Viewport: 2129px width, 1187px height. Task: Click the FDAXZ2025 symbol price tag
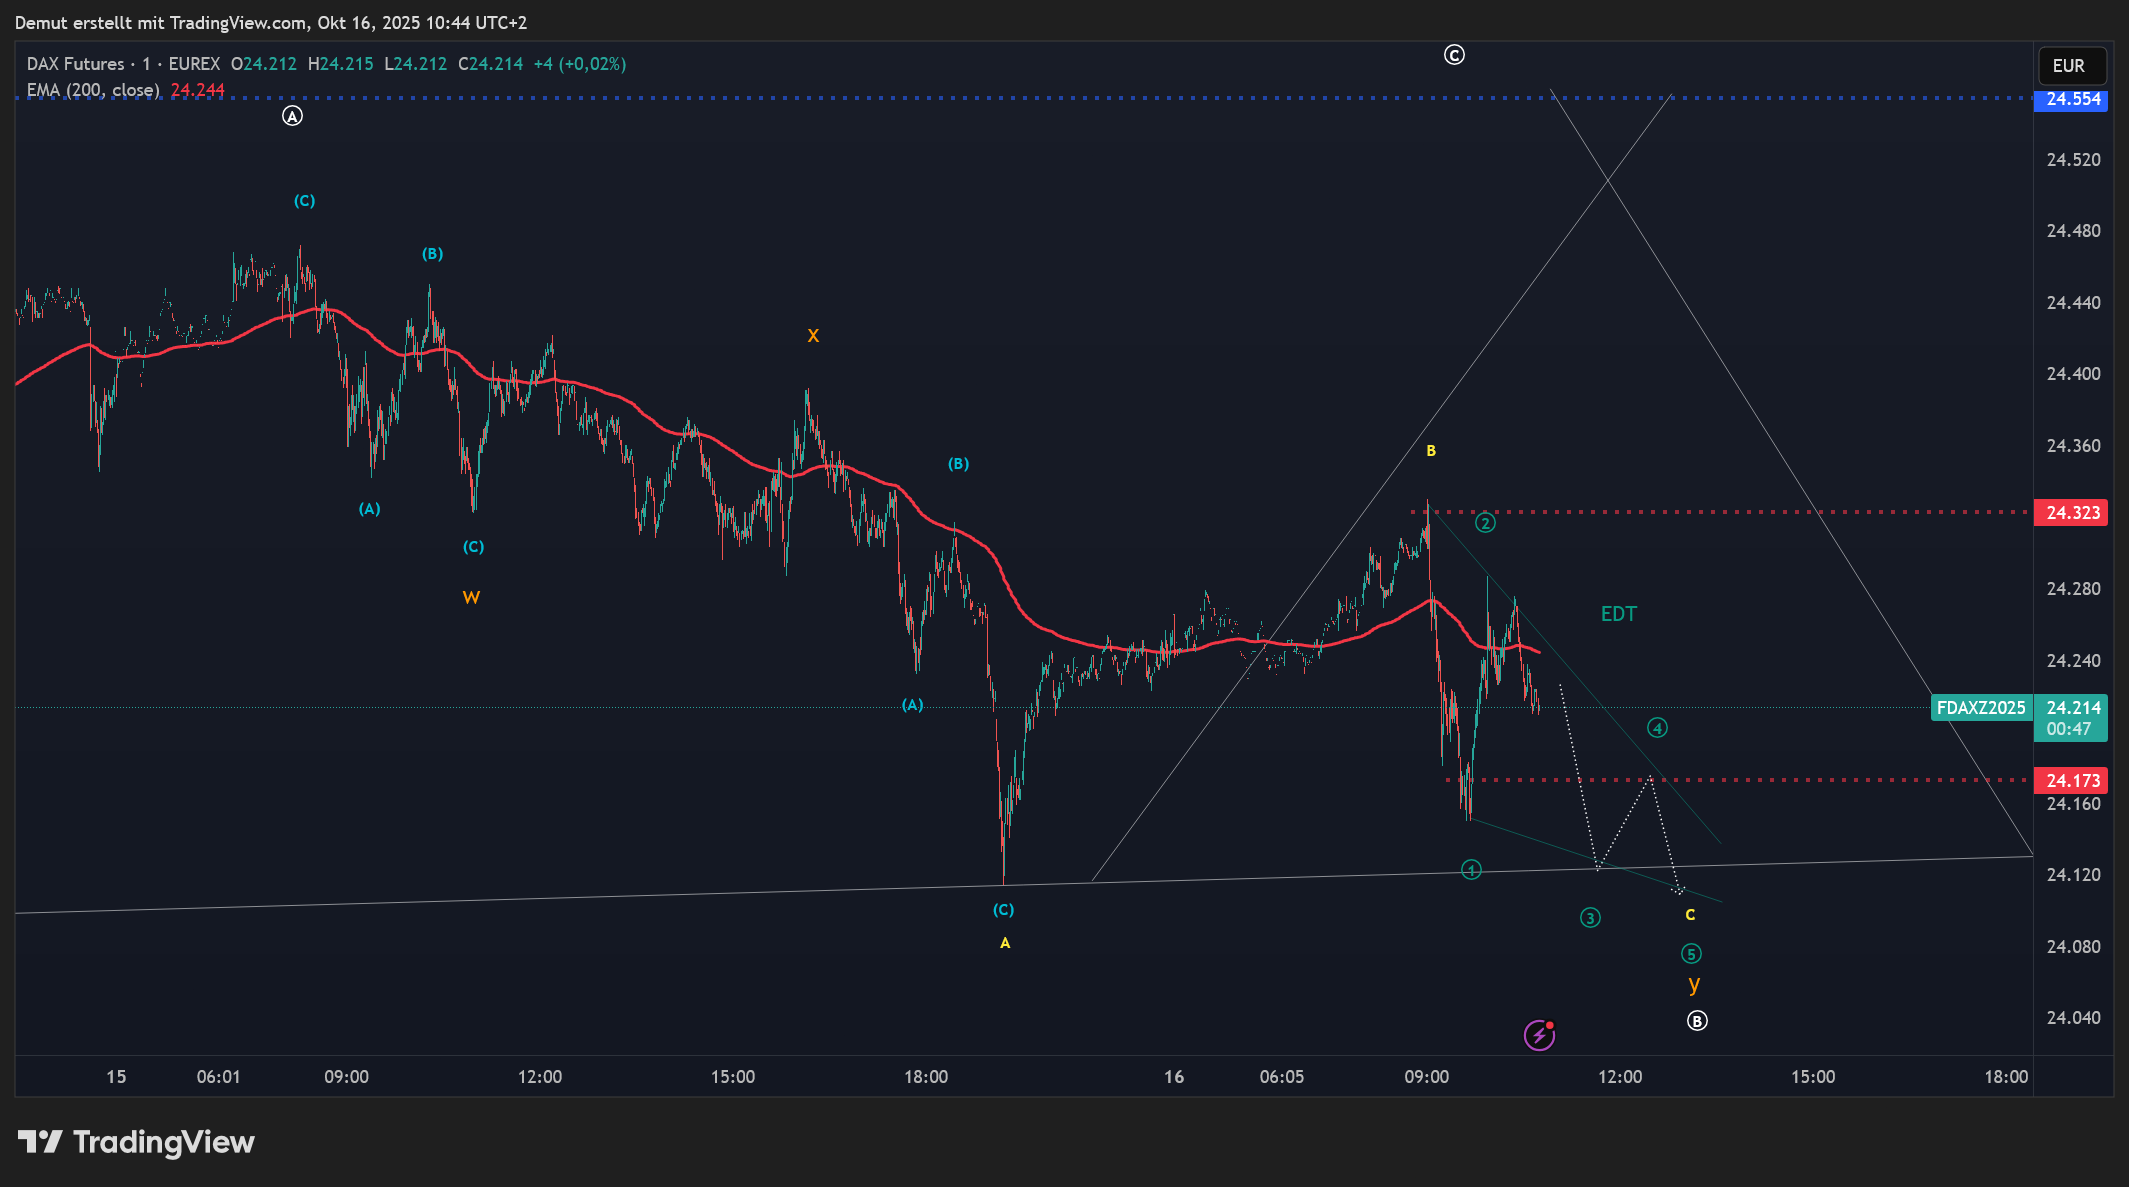(x=1981, y=708)
